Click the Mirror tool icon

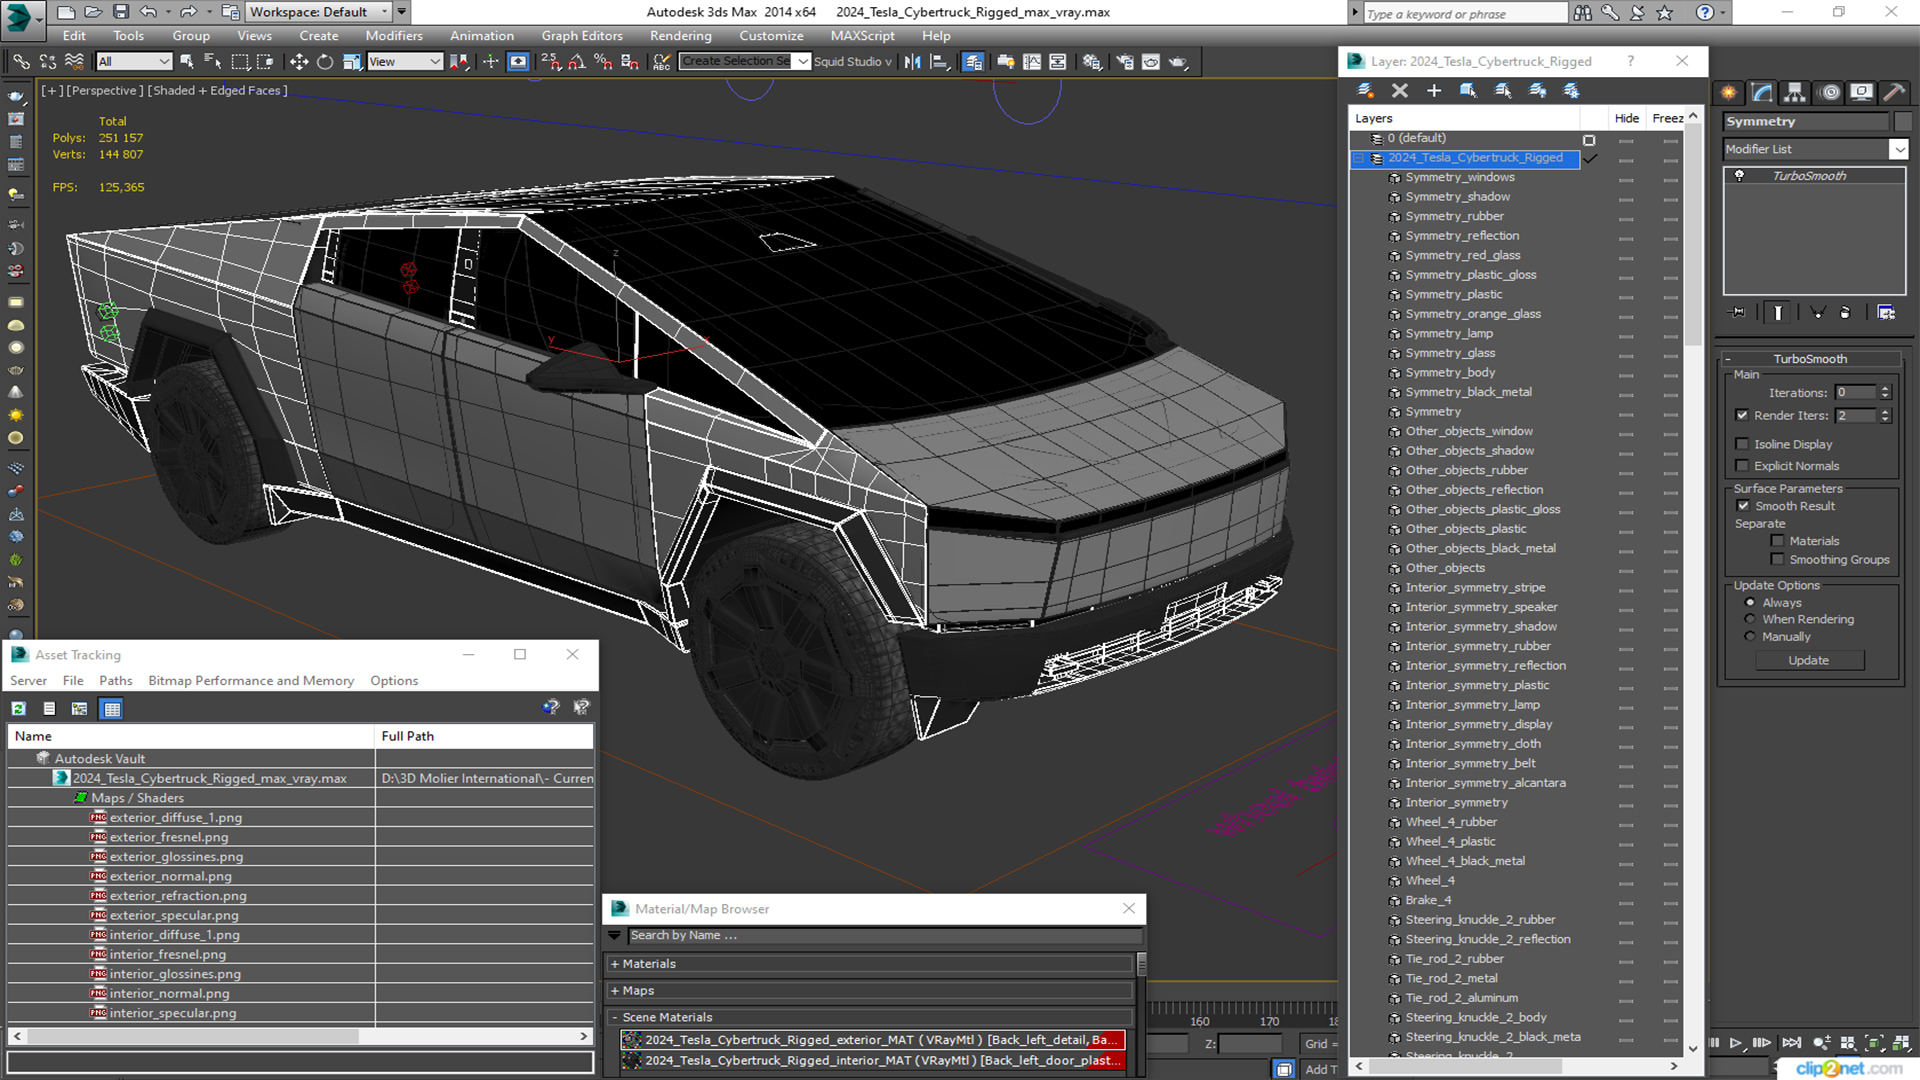(x=912, y=62)
